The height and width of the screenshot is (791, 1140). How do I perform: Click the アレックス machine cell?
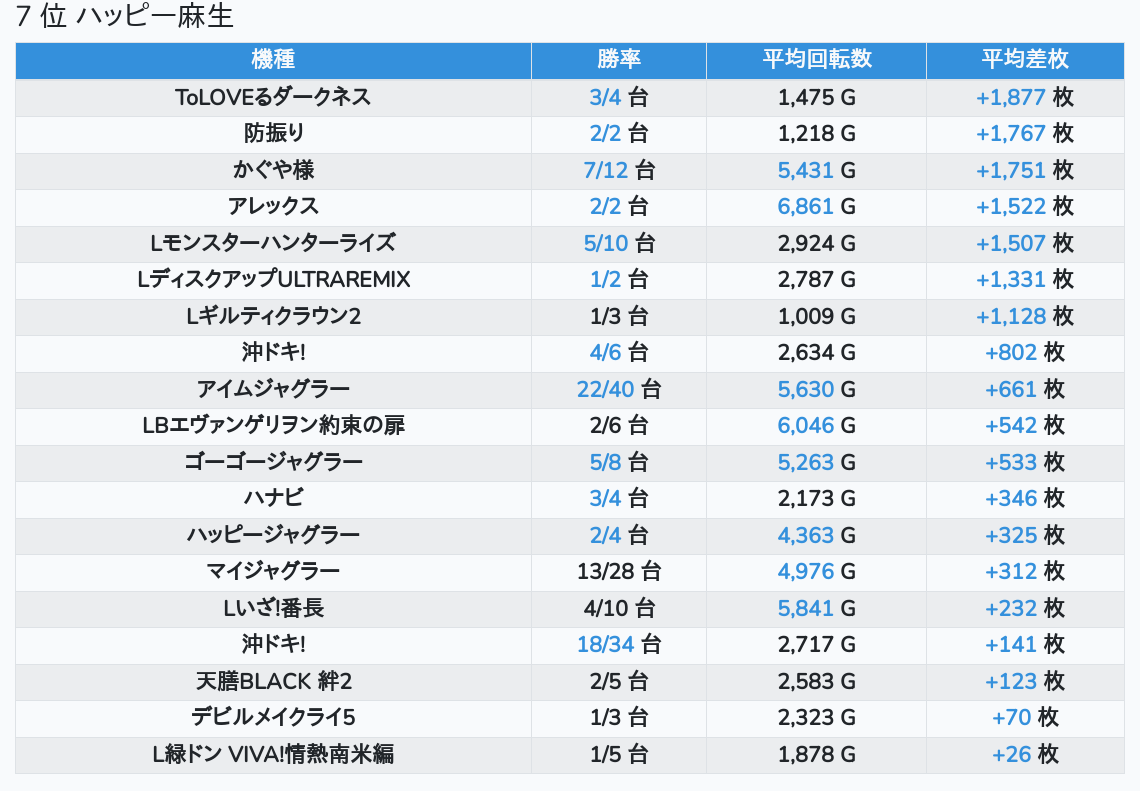[273, 206]
